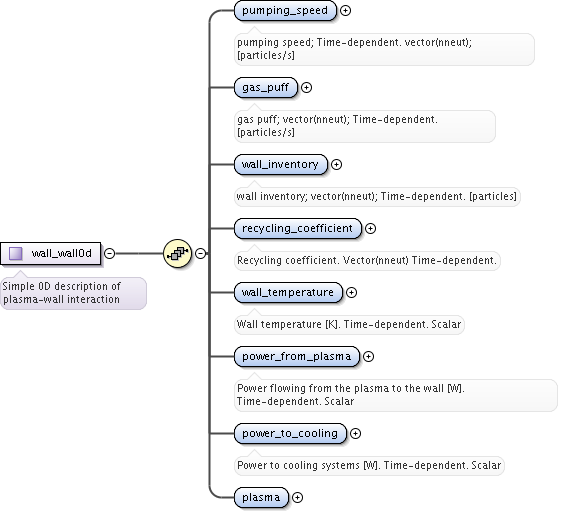The image size is (565, 513).
Task: Select the wall_temperature element
Action: click(288, 293)
